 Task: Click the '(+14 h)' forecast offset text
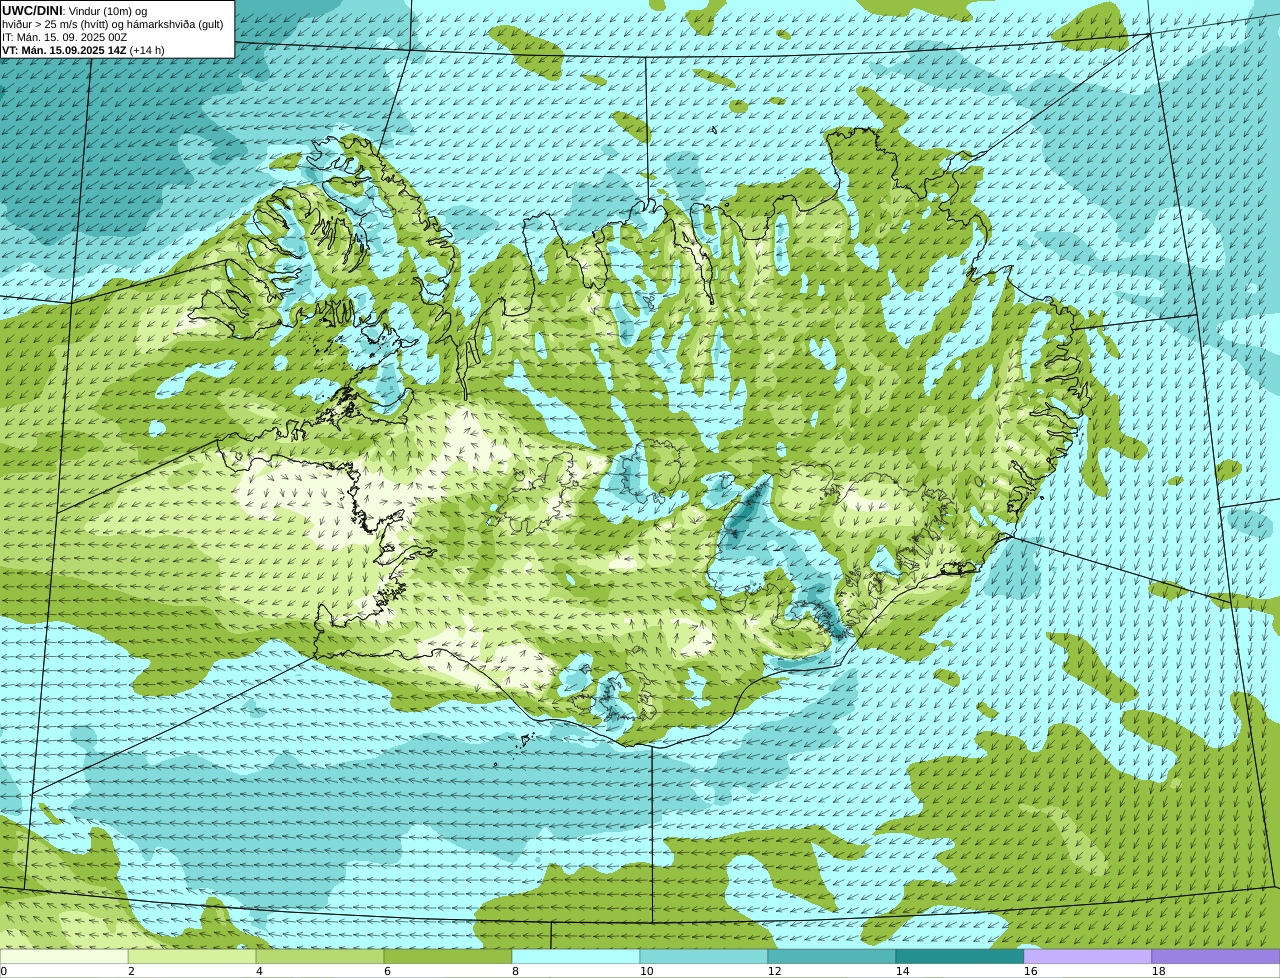tap(147, 50)
